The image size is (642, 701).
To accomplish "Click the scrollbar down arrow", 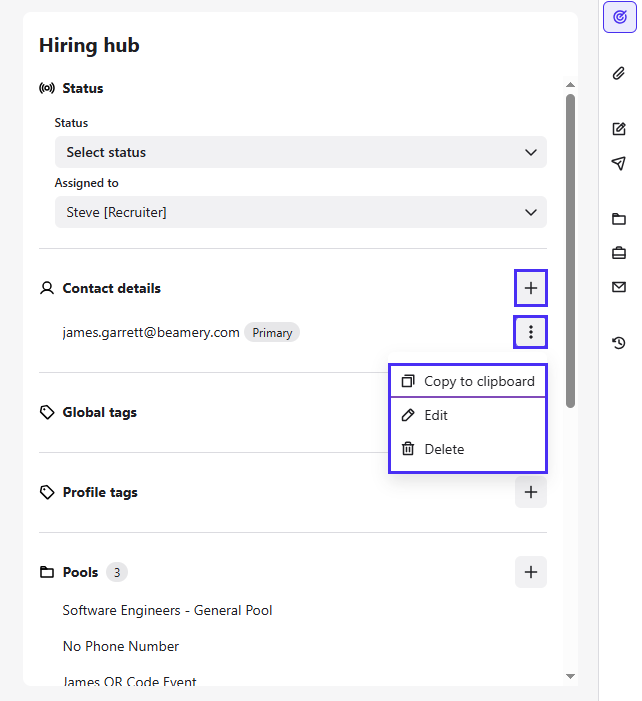I will click(570, 676).
